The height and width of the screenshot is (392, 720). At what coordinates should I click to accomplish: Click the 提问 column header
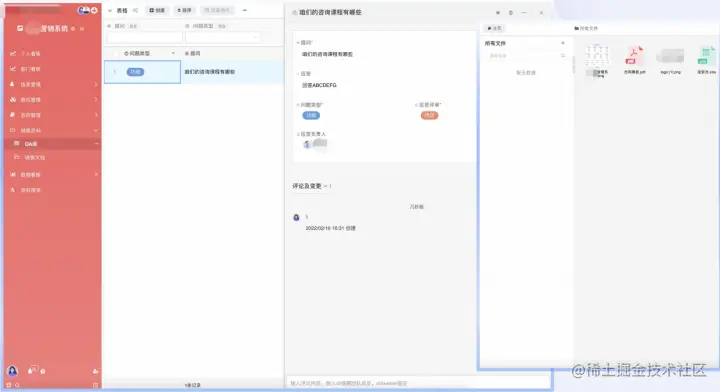point(192,54)
